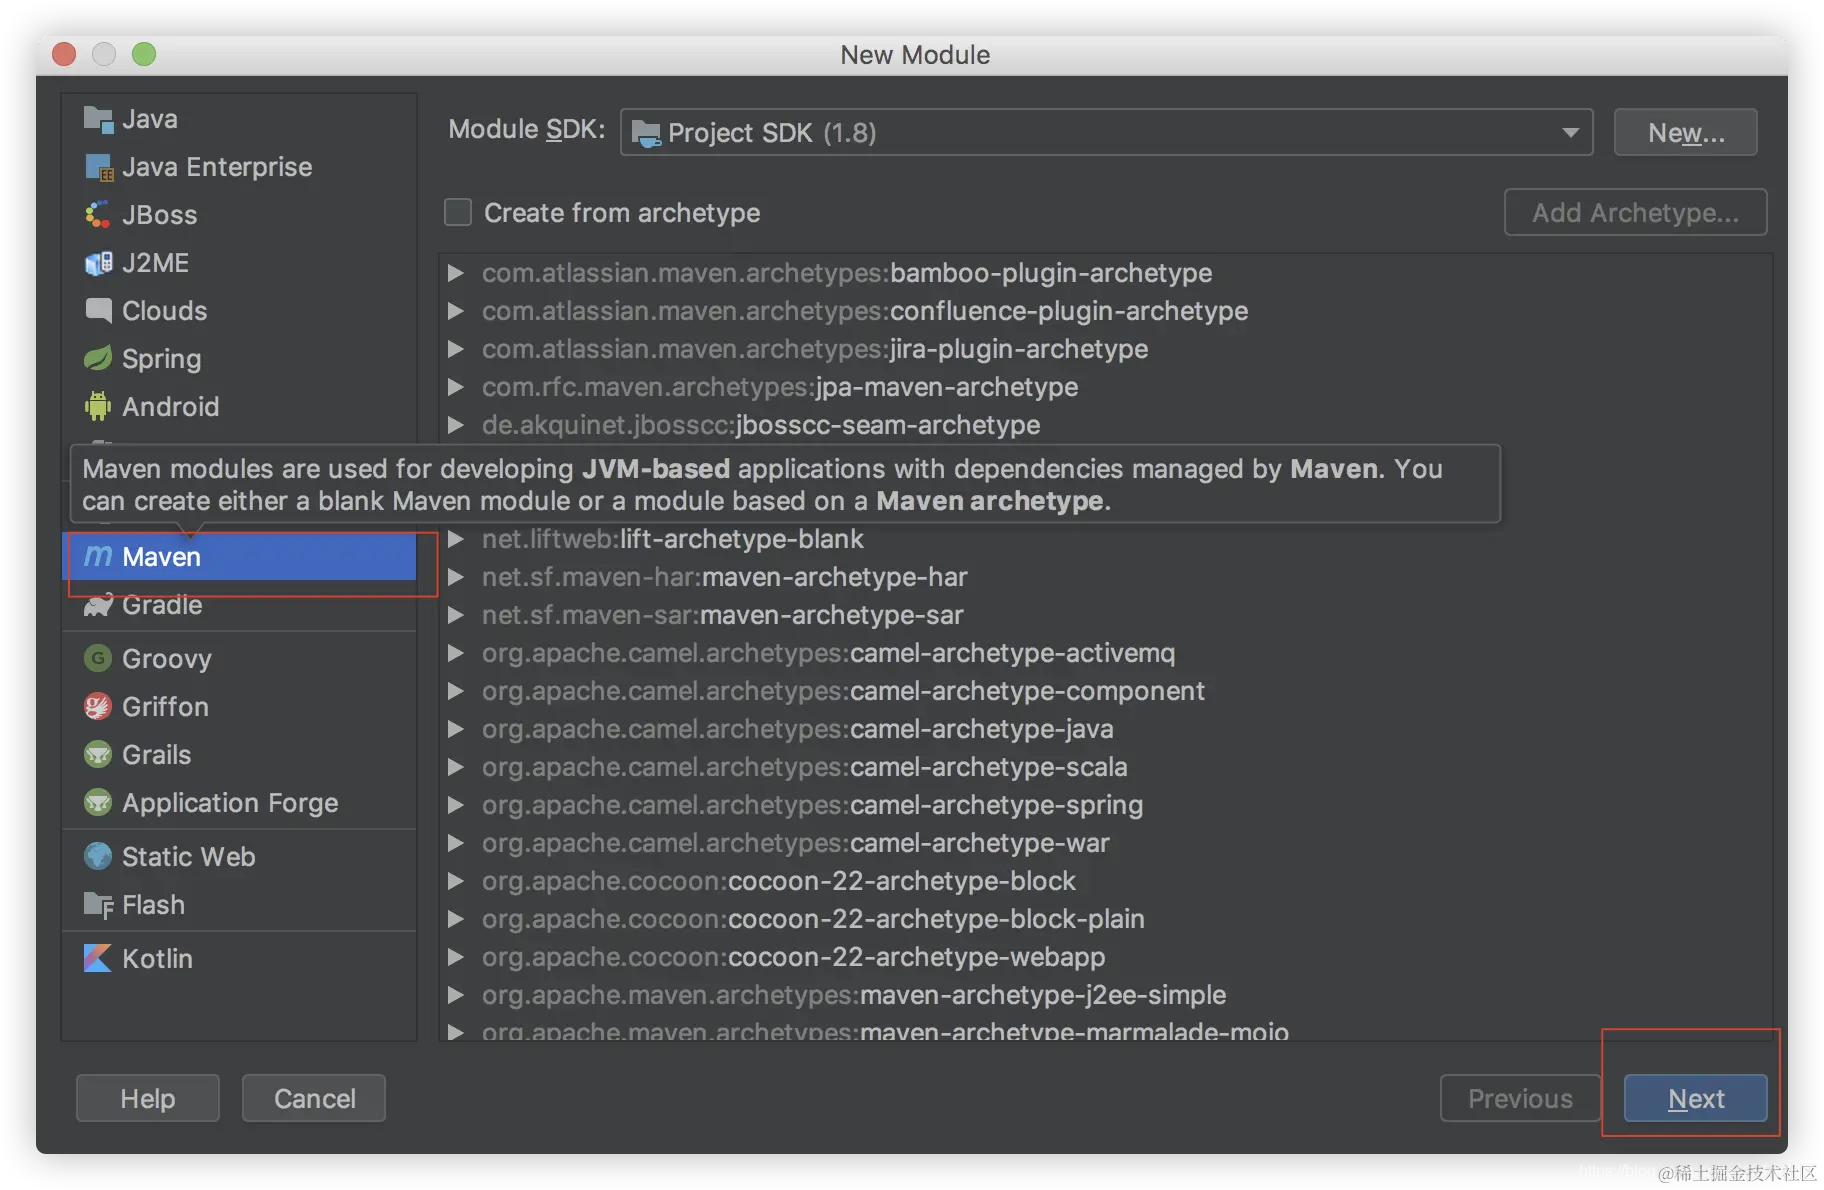
Task: Select the Java module type icon
Action: [98, 119]
